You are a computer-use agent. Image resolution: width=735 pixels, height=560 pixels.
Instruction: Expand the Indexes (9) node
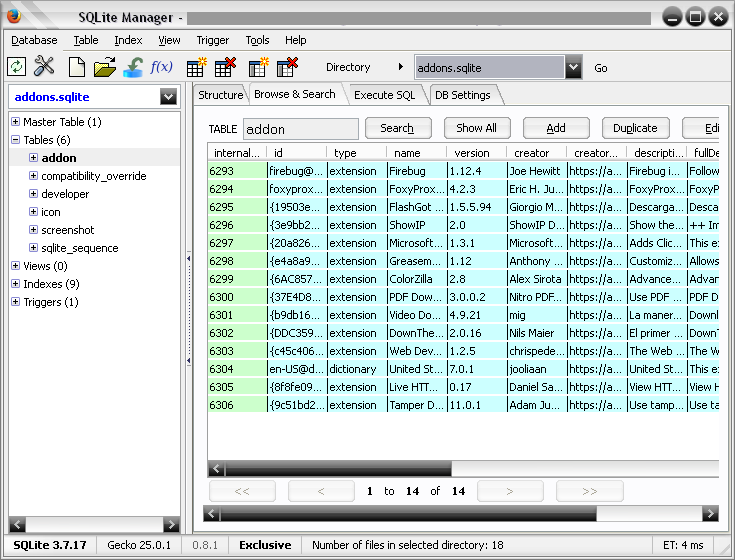click(15, 284)
